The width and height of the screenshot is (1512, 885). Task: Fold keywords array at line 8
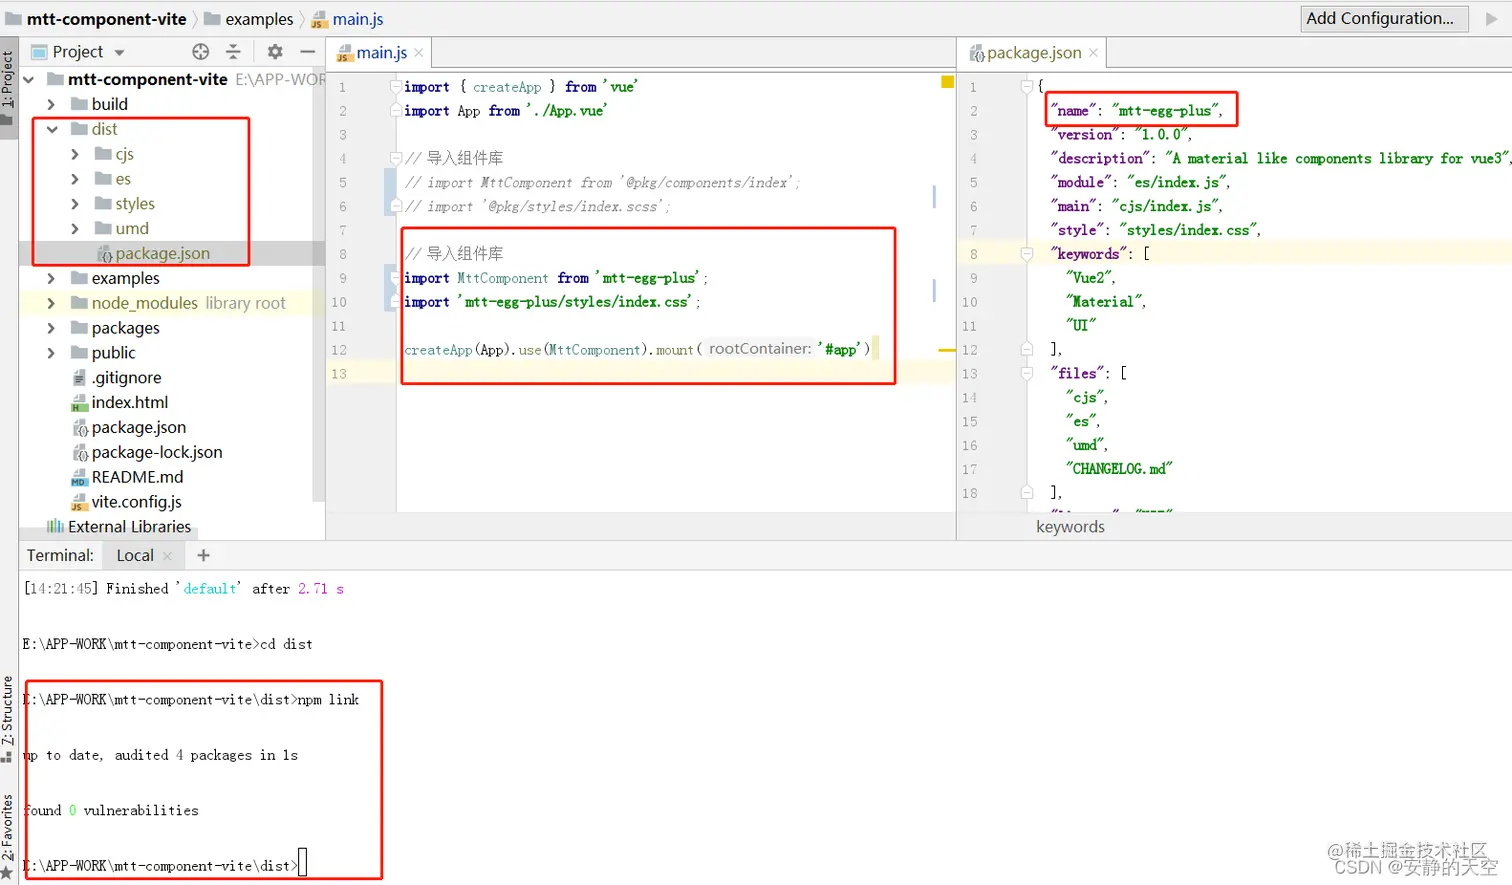pyautogui.click(x=1026, y=254)
